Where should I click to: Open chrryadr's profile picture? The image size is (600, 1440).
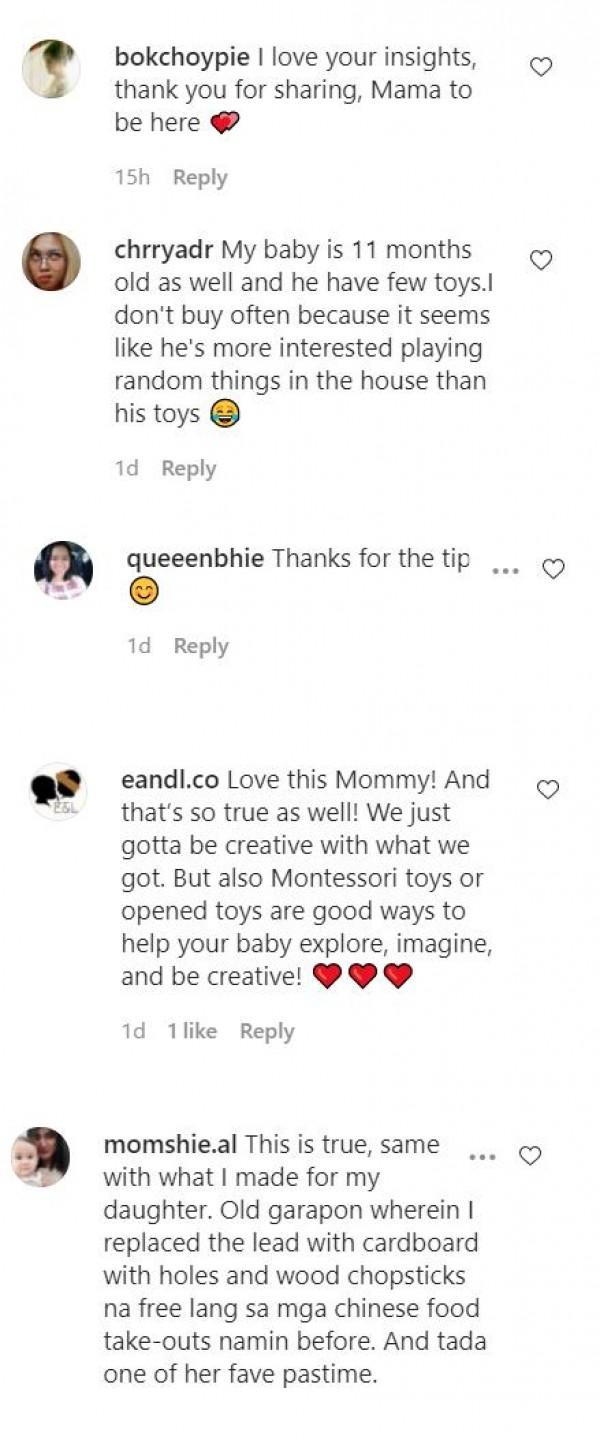click(51, 262)
